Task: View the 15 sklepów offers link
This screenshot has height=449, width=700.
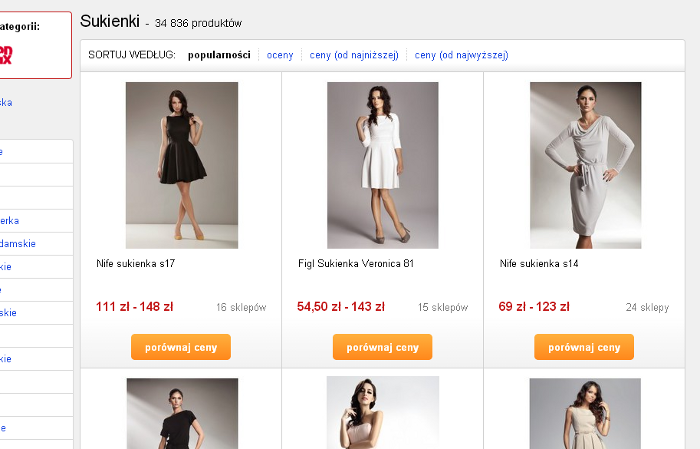Action: point(442,308)
